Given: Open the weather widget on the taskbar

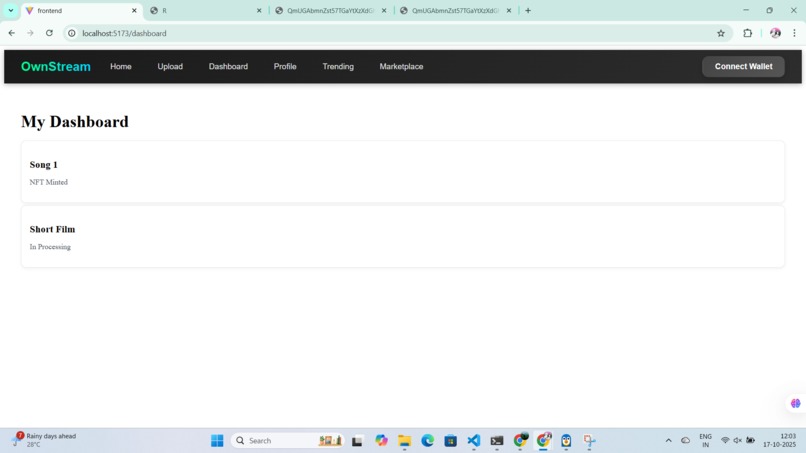Looking at the screenshot, I should coord(44,440).
